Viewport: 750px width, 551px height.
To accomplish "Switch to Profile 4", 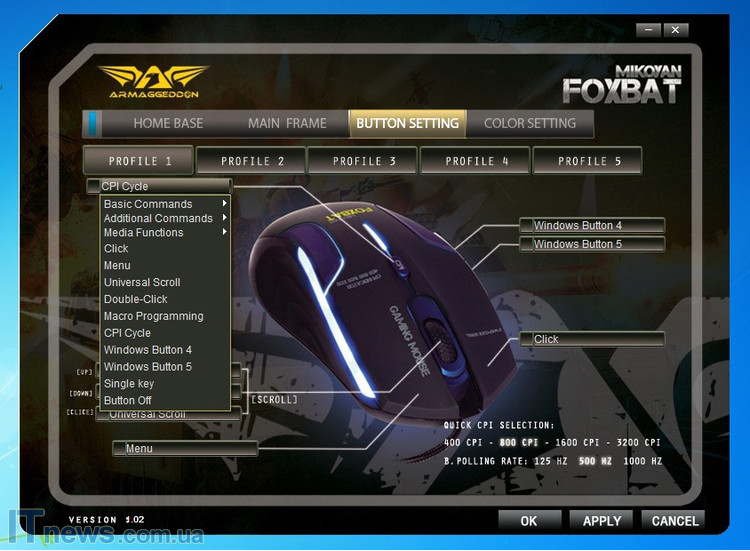I will click(x=476, y=161).
